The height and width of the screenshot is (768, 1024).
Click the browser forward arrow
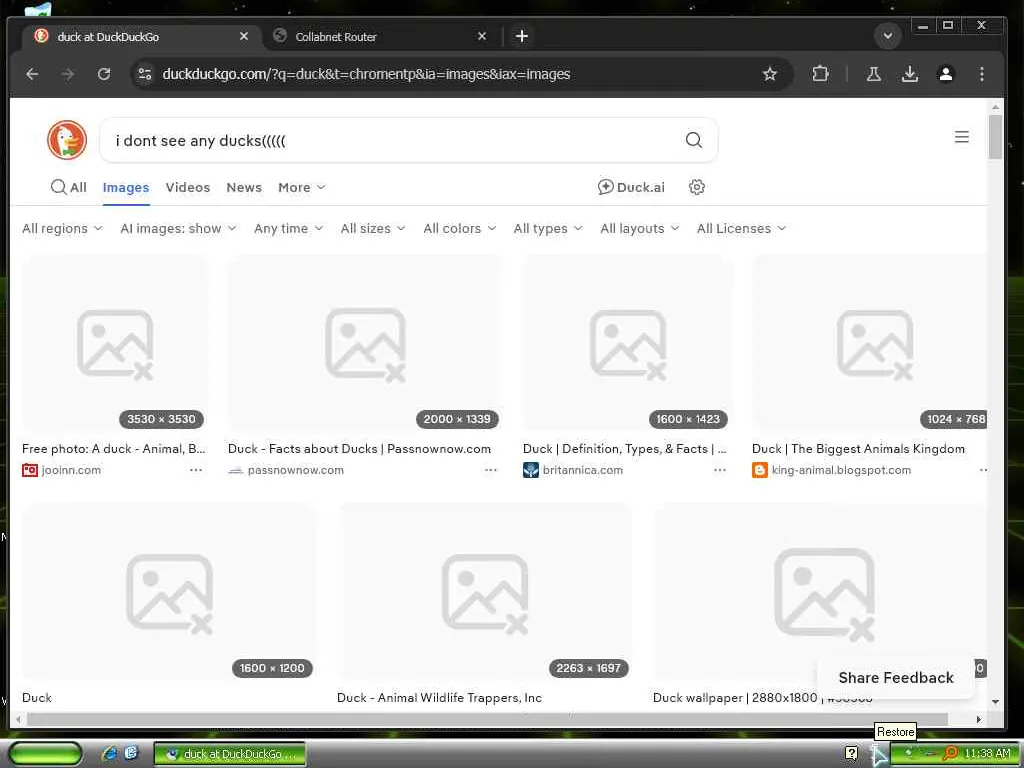68,74
